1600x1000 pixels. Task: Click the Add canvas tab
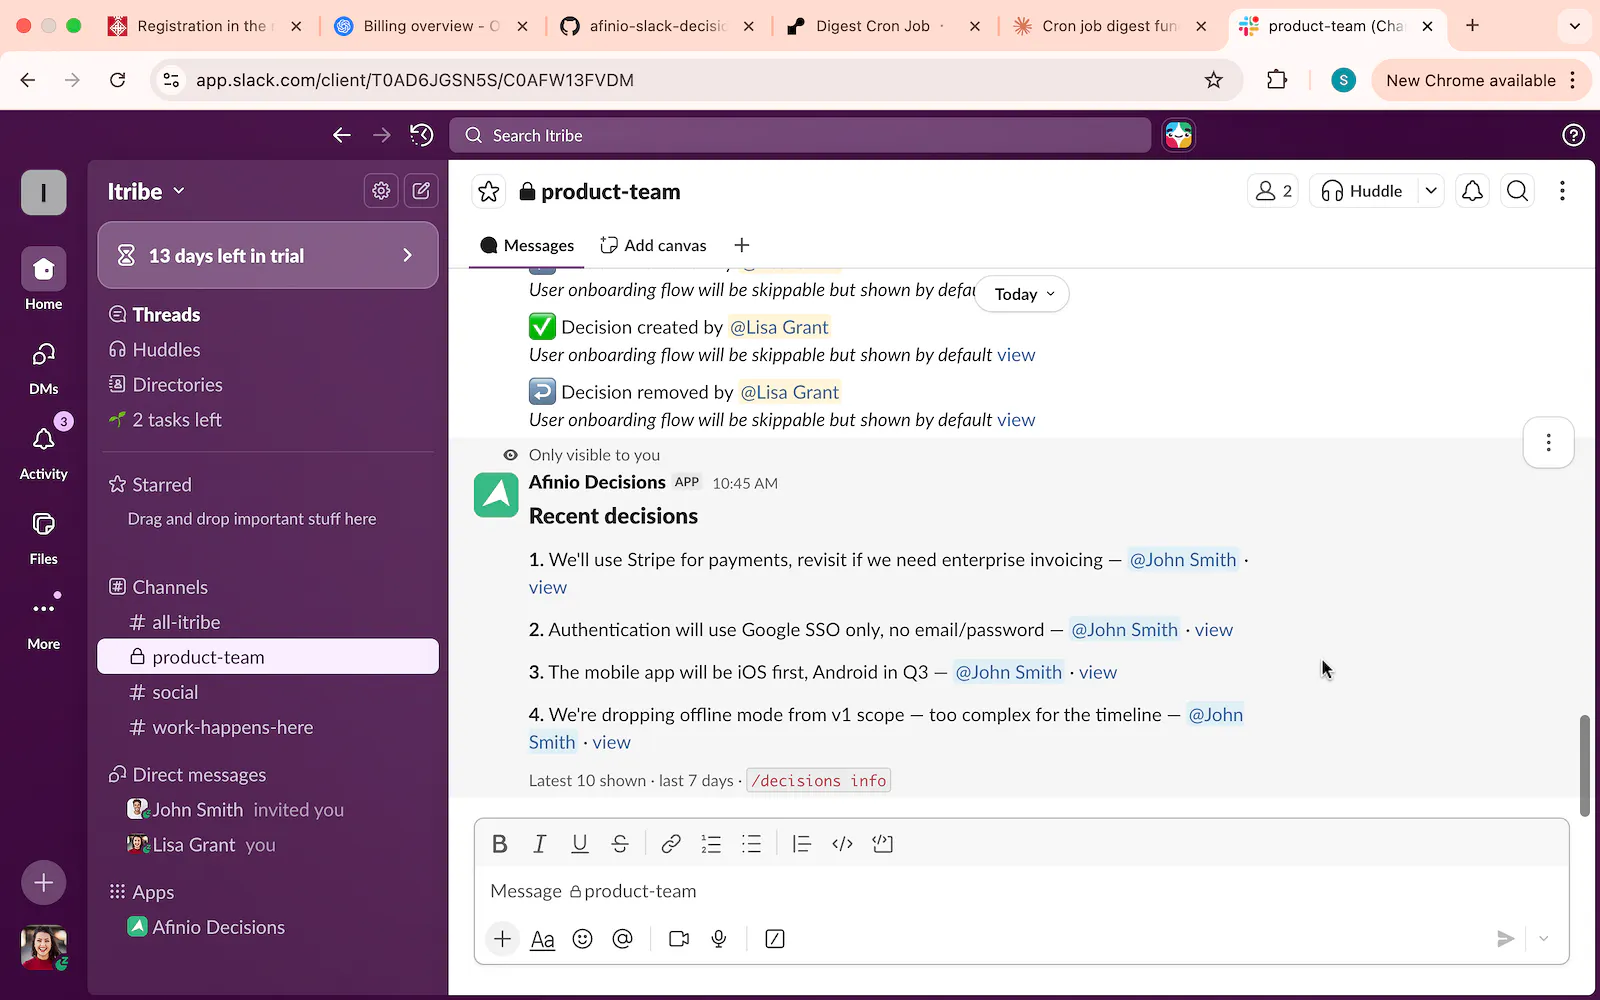coord(653,246)
